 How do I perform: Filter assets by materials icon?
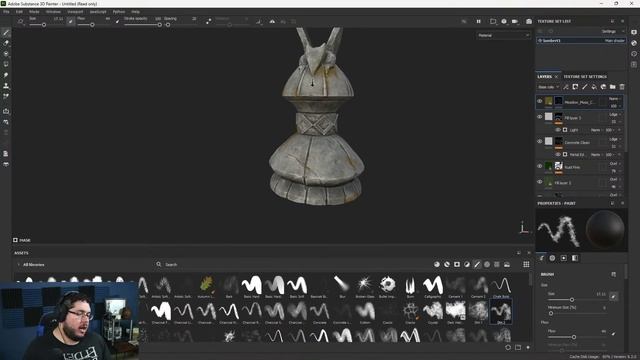[x=437, y=264]
